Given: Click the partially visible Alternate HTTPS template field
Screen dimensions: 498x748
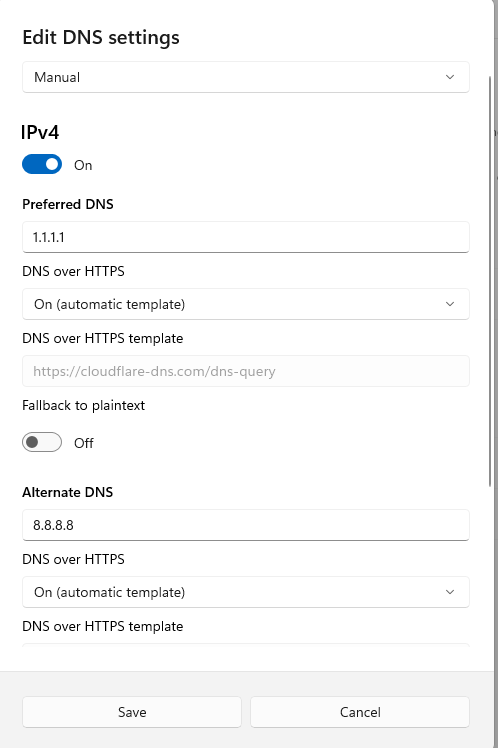Looking at the screenshot, I should 246,645.
